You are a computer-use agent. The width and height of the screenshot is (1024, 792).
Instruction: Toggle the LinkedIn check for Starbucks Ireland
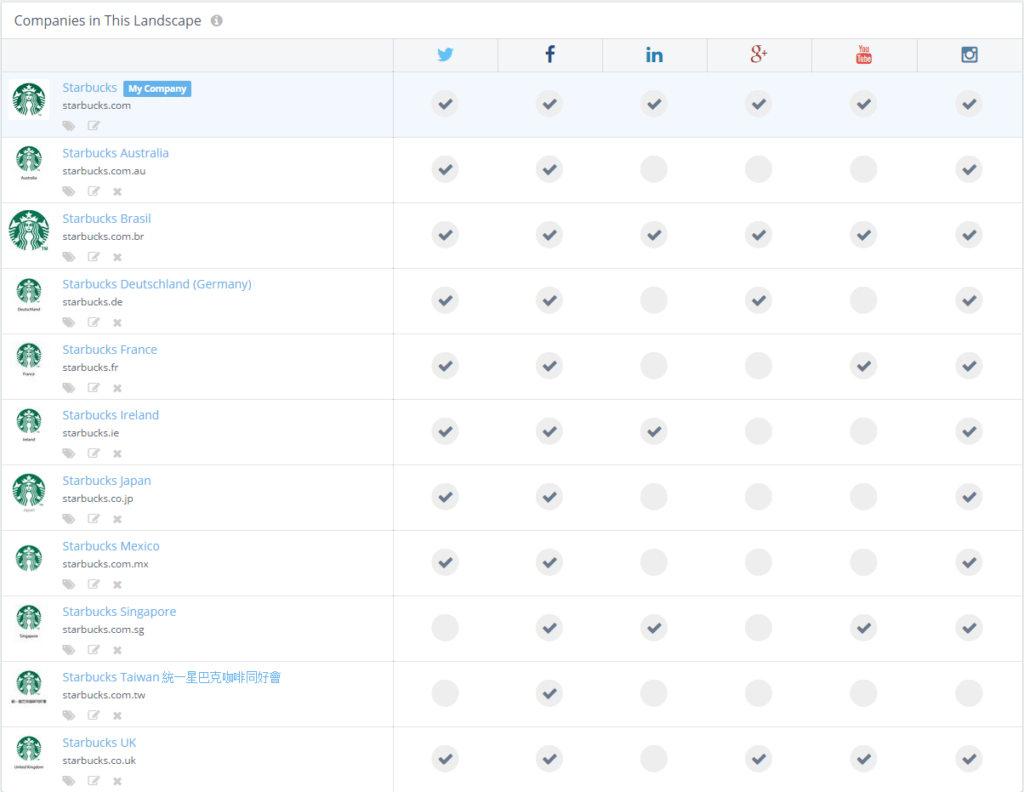(654, 432)
